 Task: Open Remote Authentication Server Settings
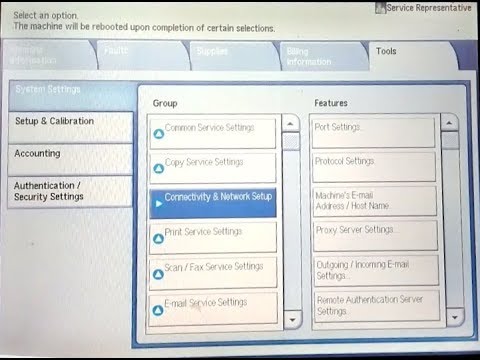pyautogui.click(x=377, y=306)
